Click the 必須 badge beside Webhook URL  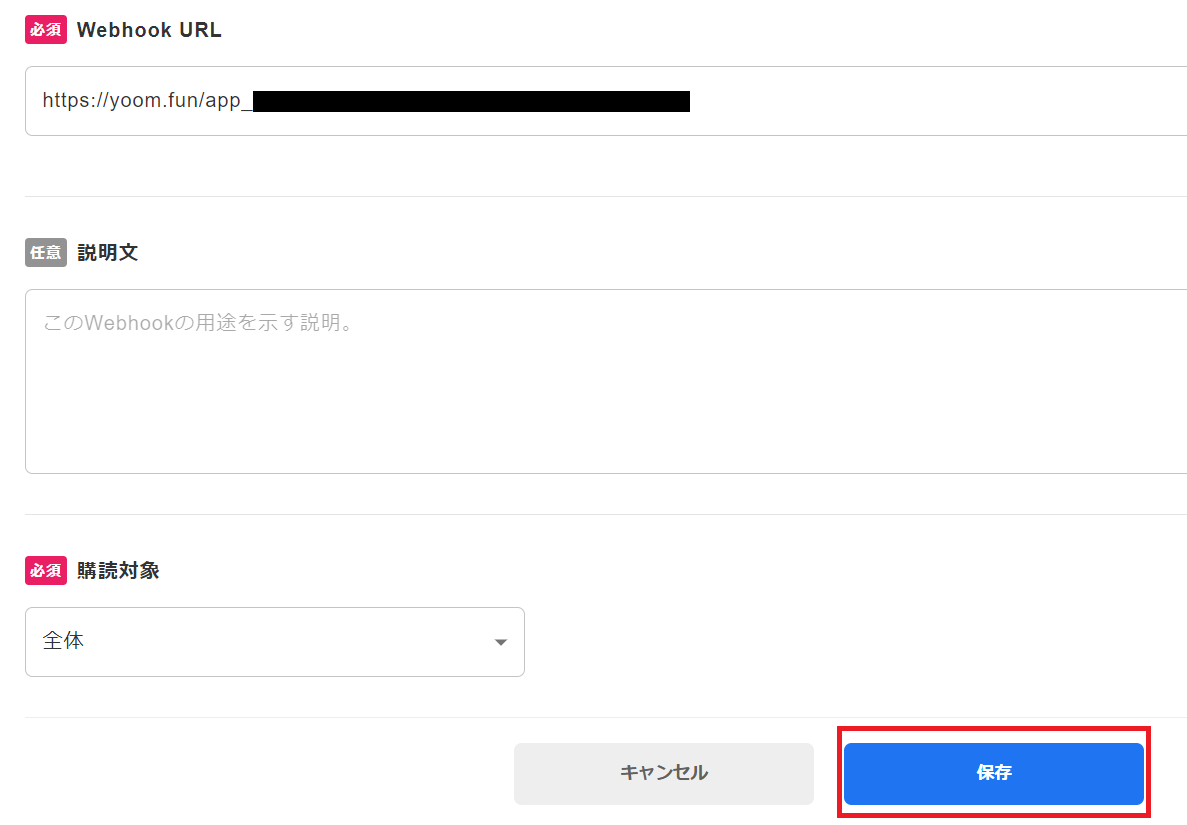click(x=46, y=30)
